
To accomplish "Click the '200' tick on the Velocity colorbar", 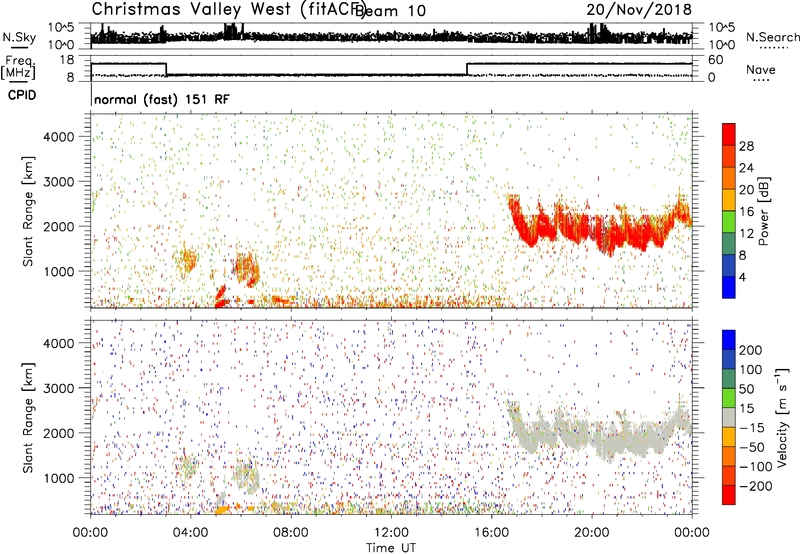I will tap(751, 350).
